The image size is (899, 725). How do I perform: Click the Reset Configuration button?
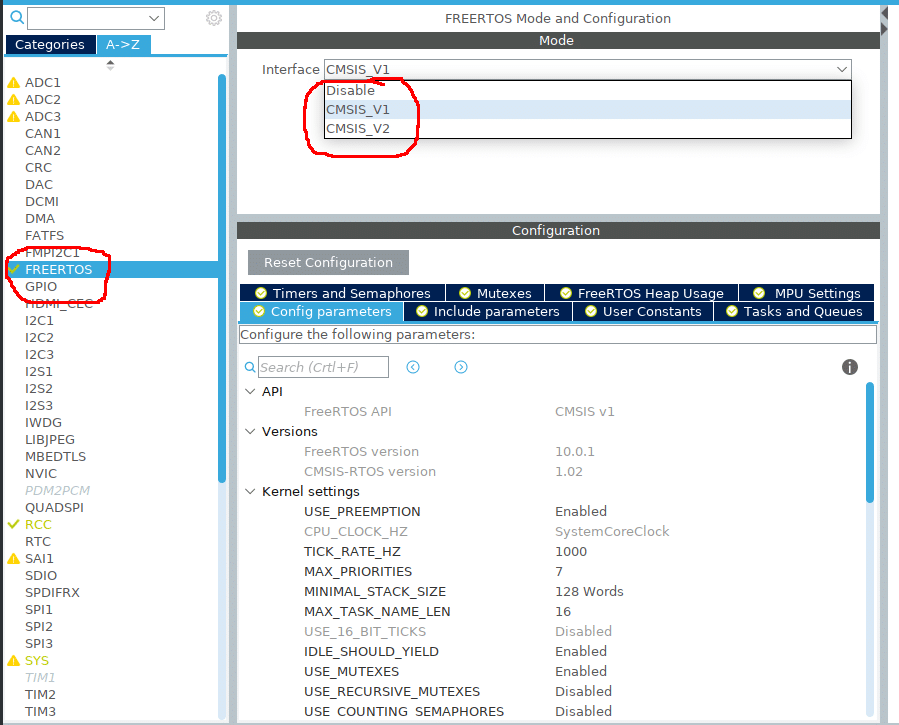pos(329,262)
